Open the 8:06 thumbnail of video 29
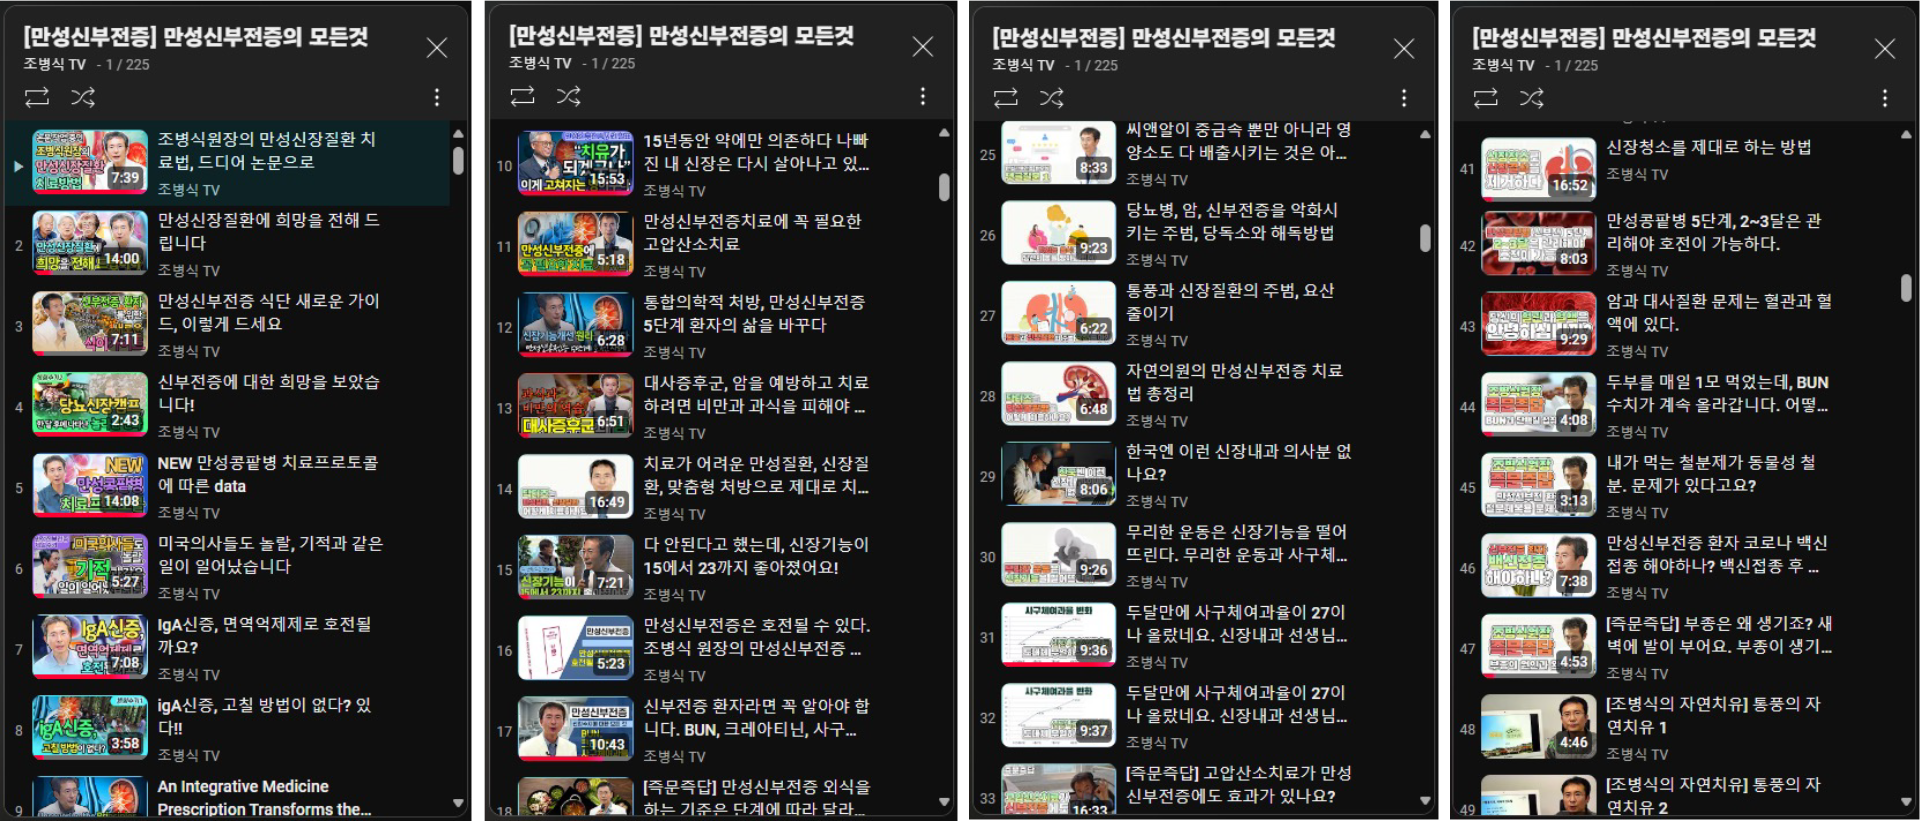Screen dimensions: 1920x821 point(1059,474)
